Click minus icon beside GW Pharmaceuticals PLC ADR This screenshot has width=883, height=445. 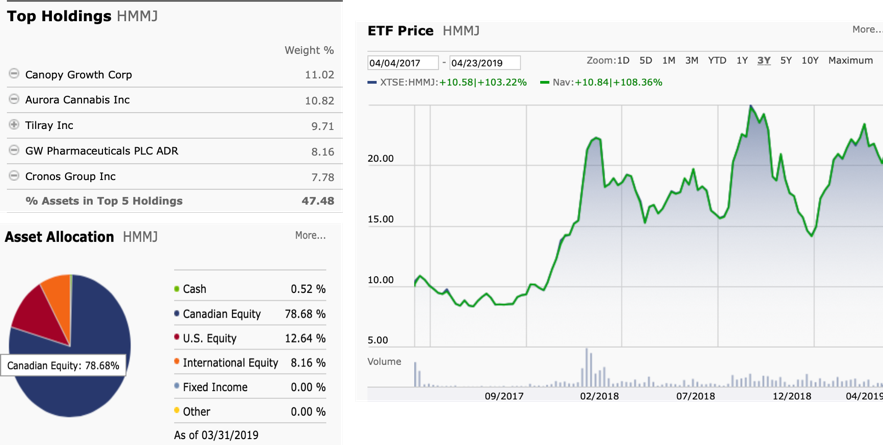coord(14,150)
